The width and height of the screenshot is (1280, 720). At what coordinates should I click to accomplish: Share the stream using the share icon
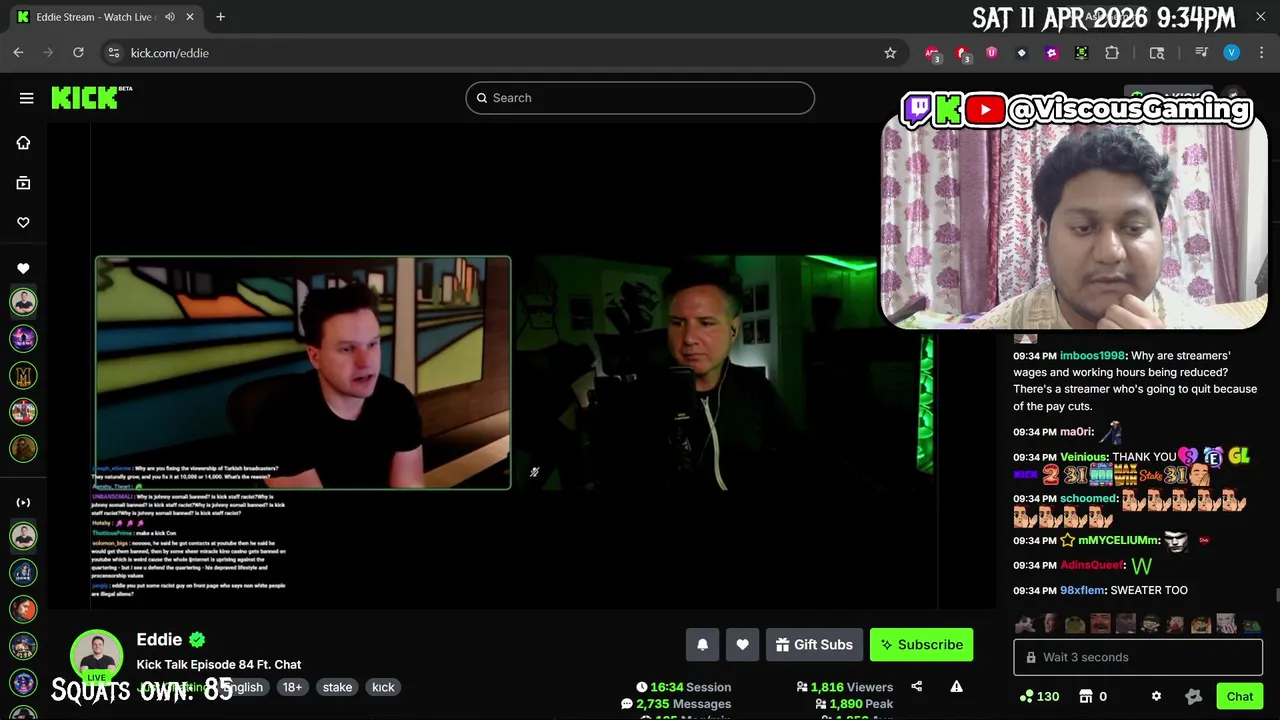917,686
